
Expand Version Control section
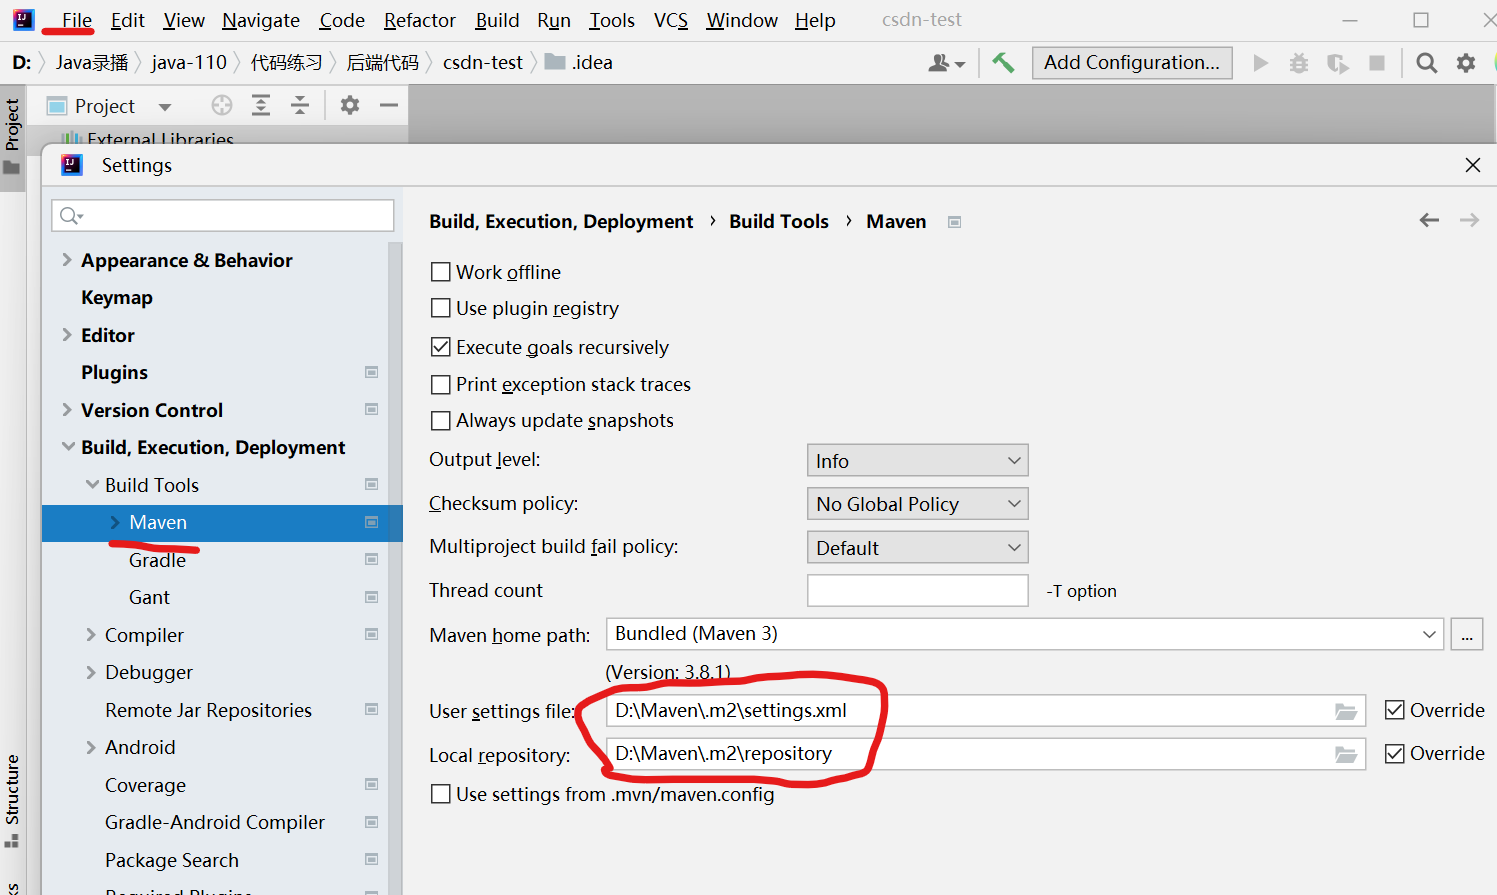pyautogui.click(x=67, y=410)
